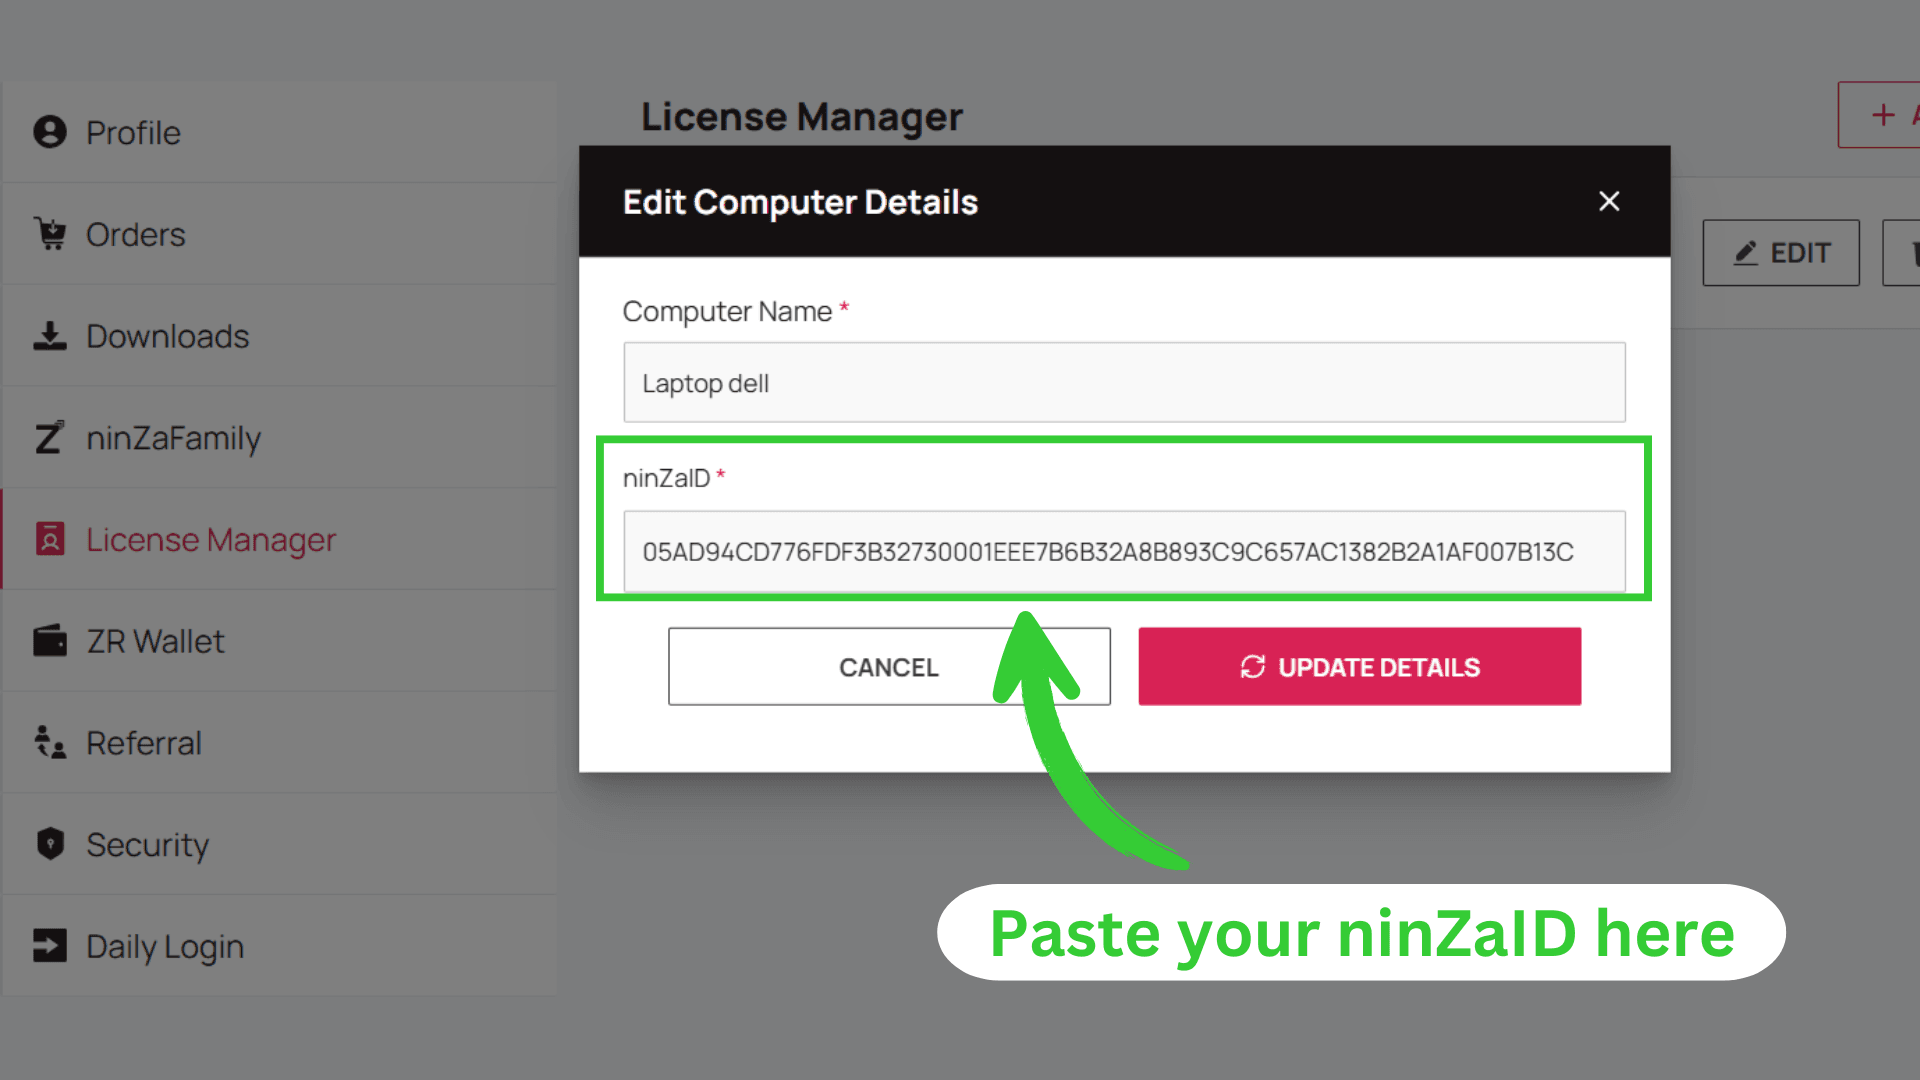
Task: Open the ZR Wallet label
Action: [x=155, y=641]
